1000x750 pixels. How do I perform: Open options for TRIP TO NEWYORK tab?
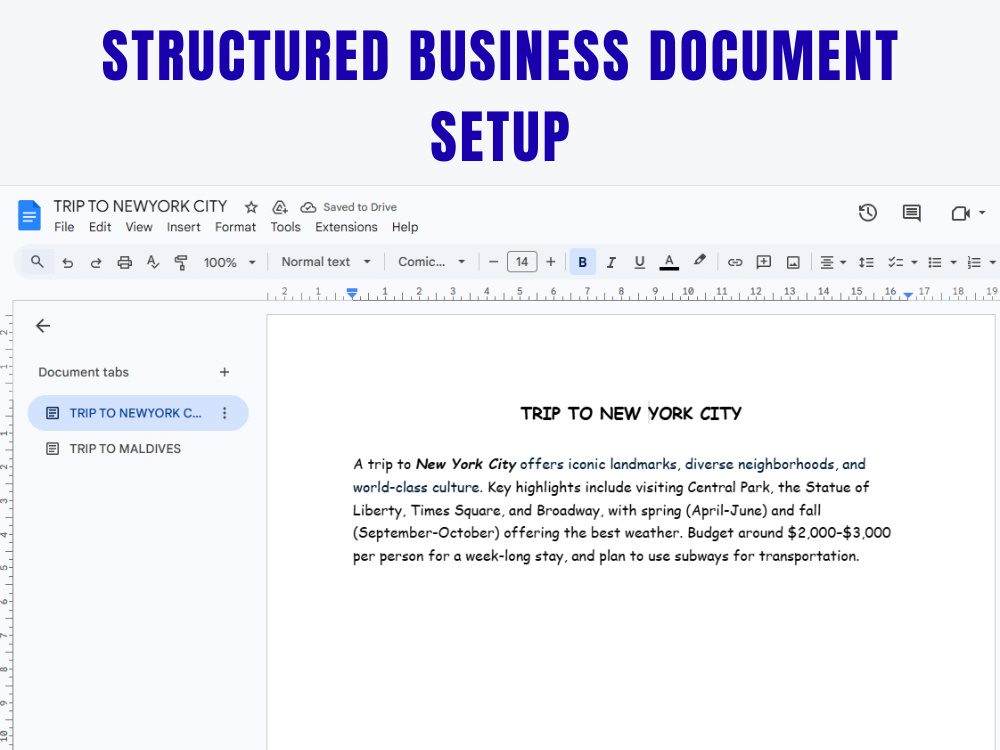click(x=224, y=413)
